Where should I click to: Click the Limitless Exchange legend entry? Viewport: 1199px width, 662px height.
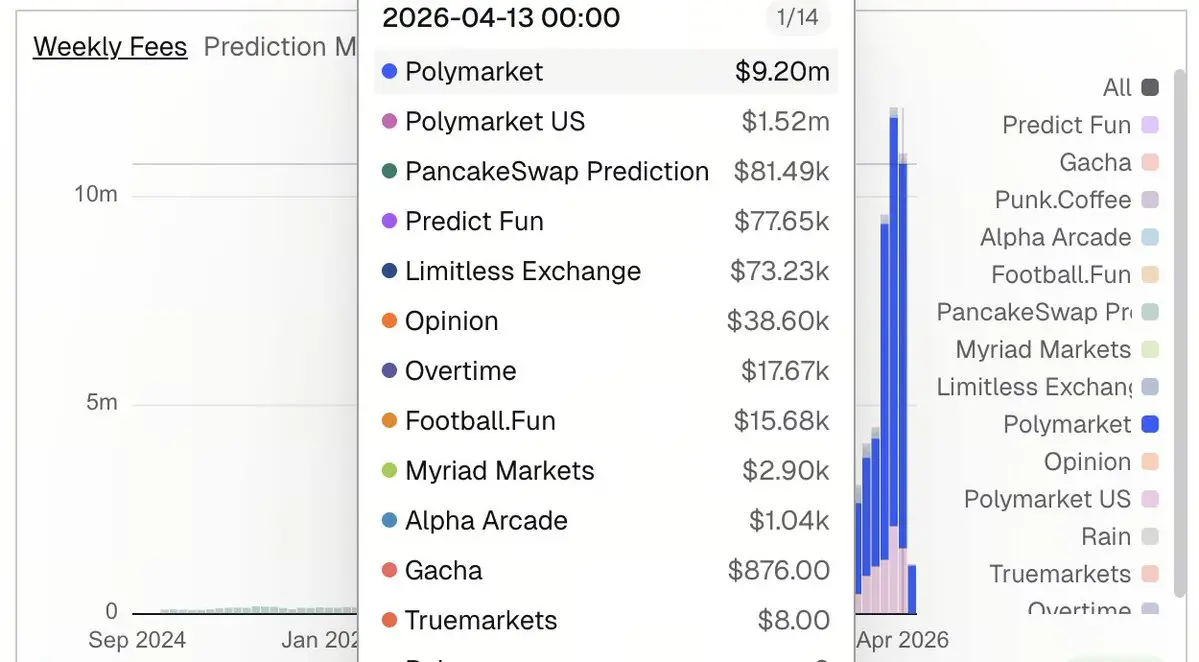tap(1034, 387)
